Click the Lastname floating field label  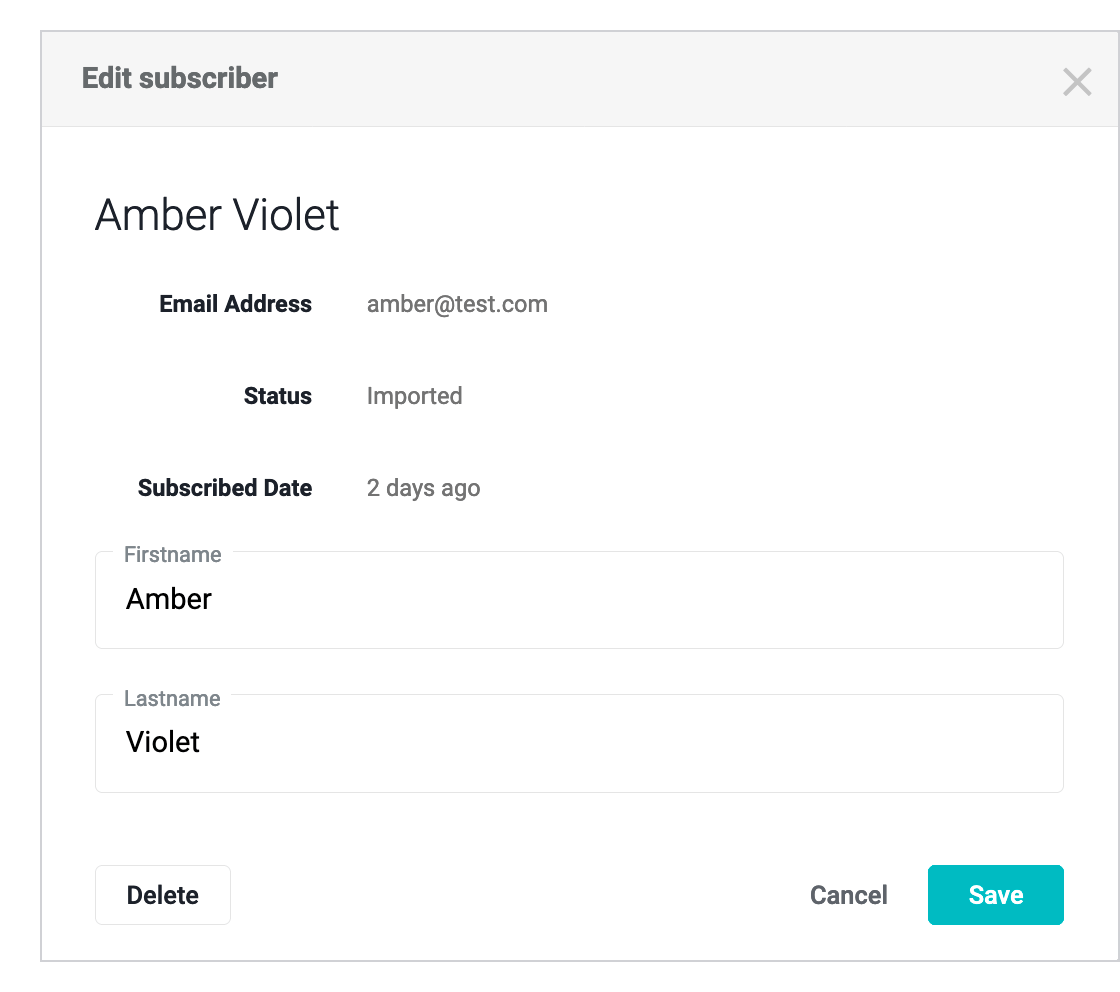point(172,698)
